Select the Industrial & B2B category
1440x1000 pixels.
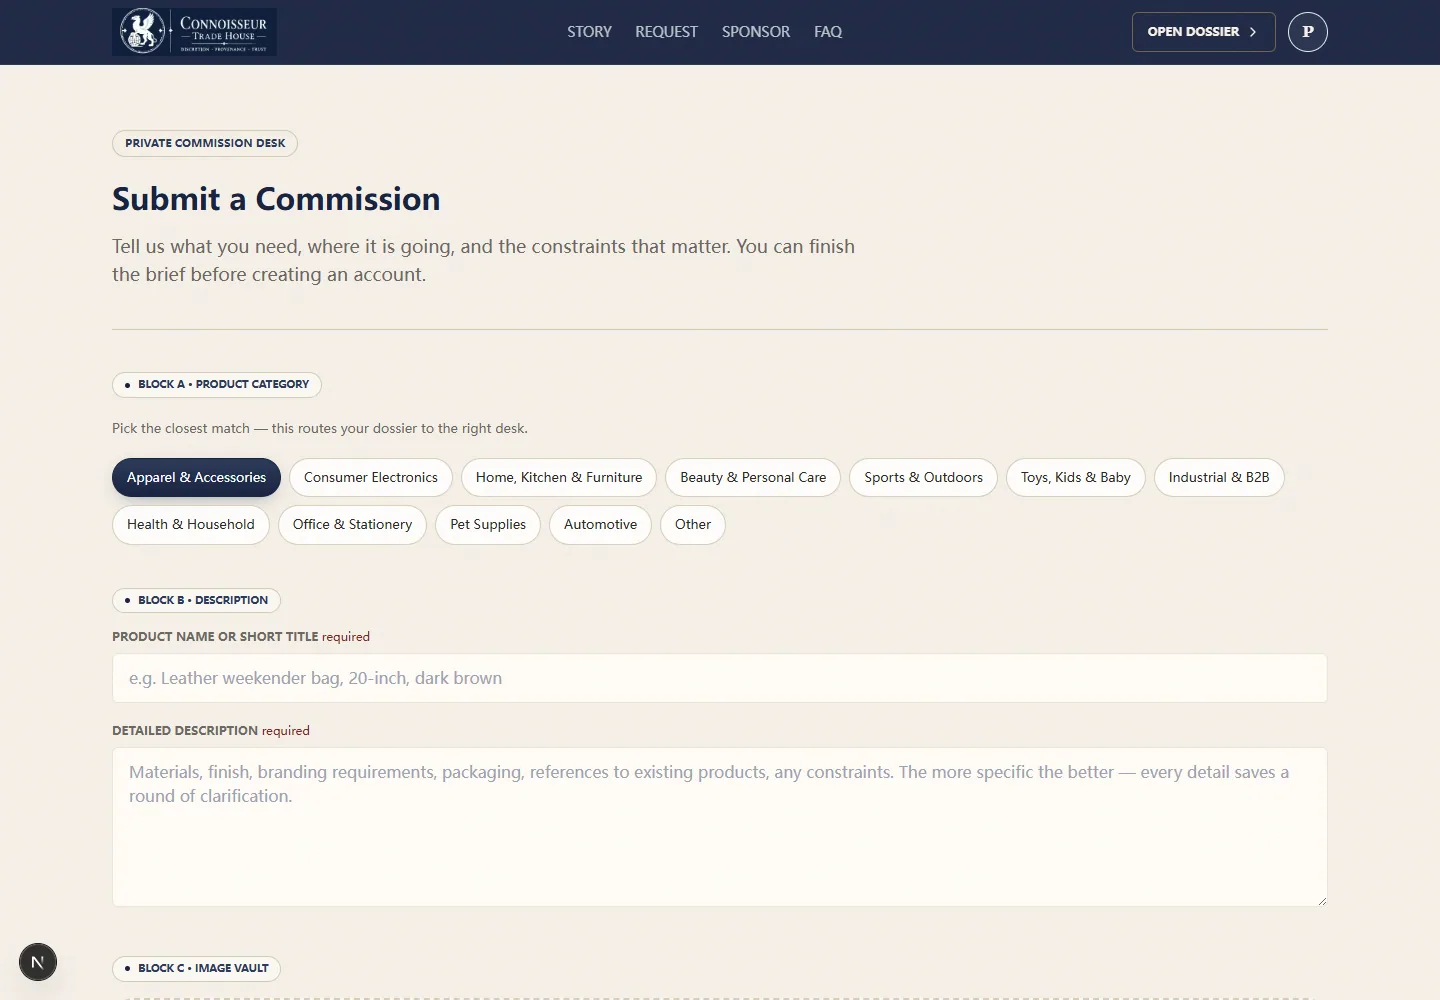tap(1219, 477)
